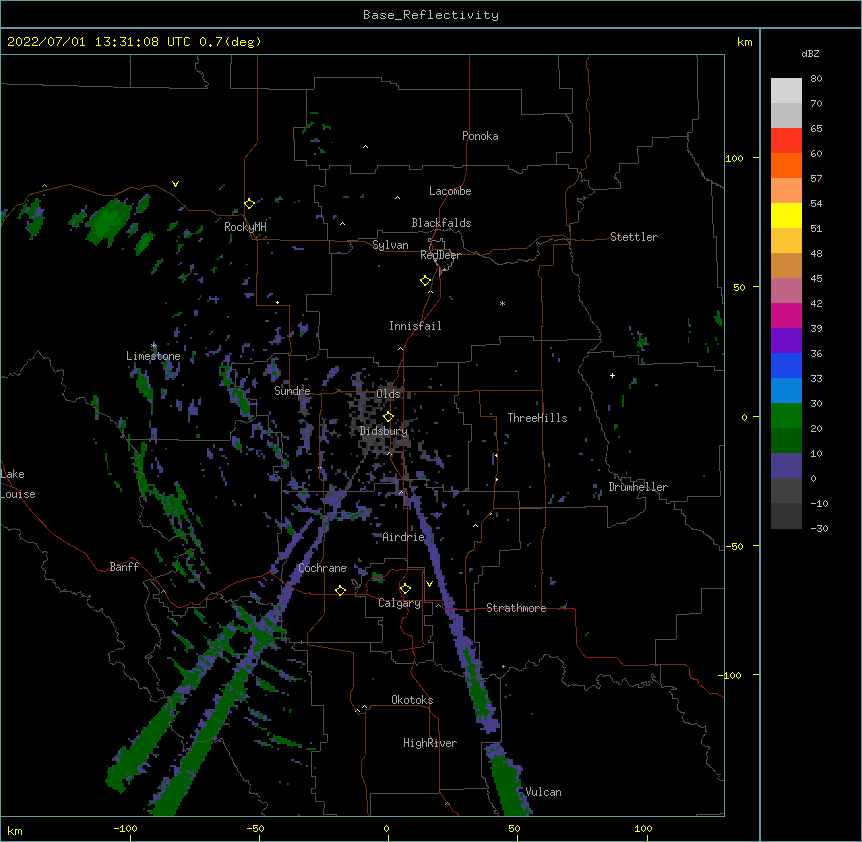Select the 80 dBZ legend color

(x=786, y=91)
